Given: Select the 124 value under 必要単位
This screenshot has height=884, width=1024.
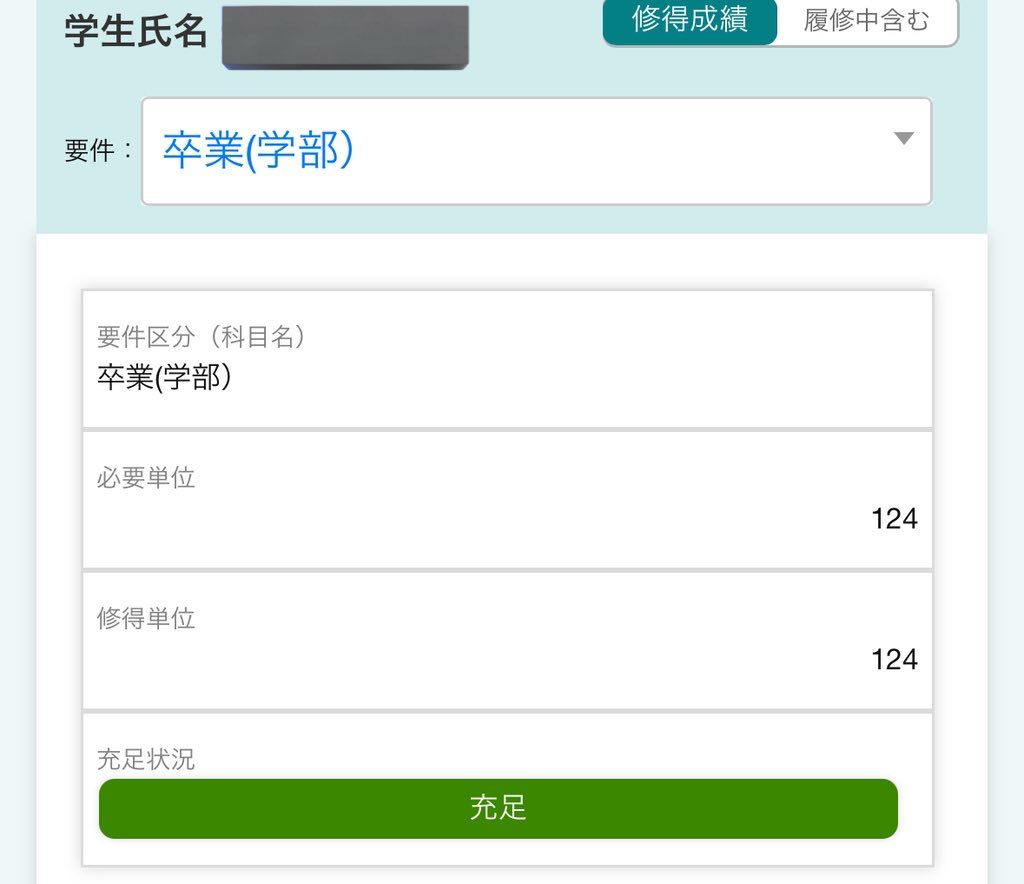Looking at the screenshot, I should coord(894,519).
